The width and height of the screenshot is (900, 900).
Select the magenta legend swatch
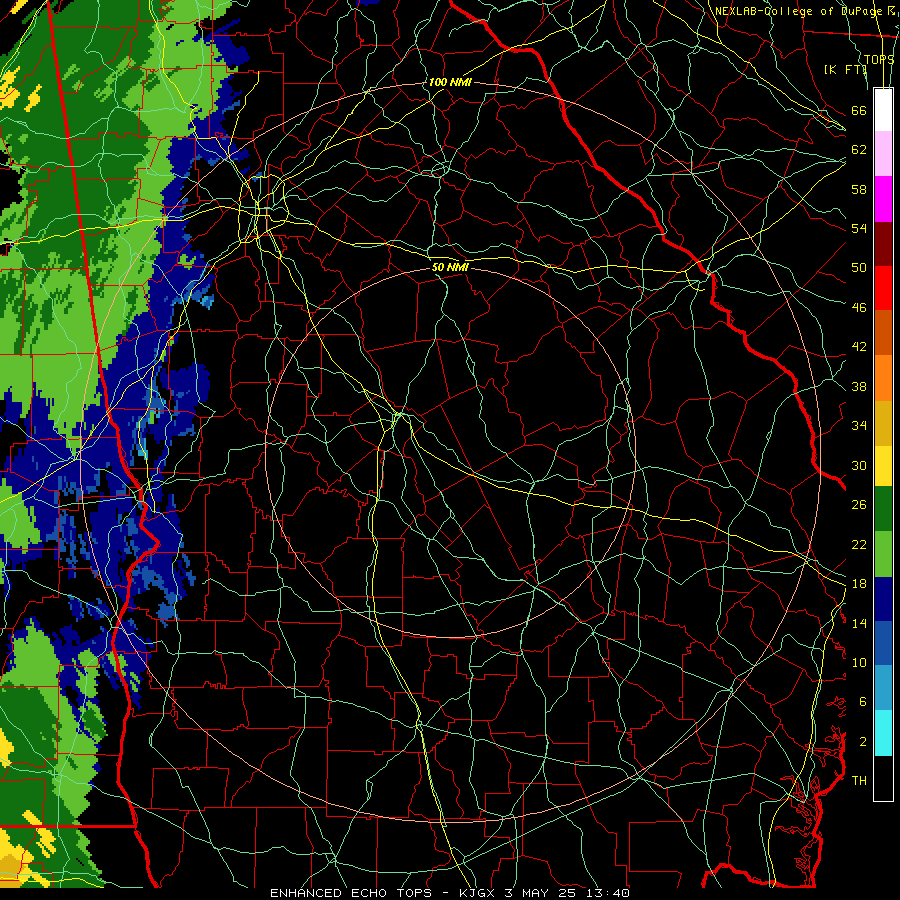(x=883, y=199)
